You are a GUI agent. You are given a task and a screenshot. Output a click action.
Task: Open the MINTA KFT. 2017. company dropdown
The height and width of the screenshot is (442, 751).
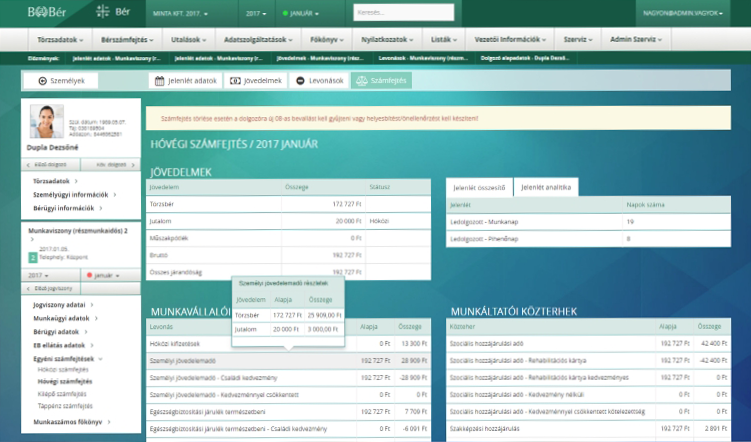click(x=181, y=13)
